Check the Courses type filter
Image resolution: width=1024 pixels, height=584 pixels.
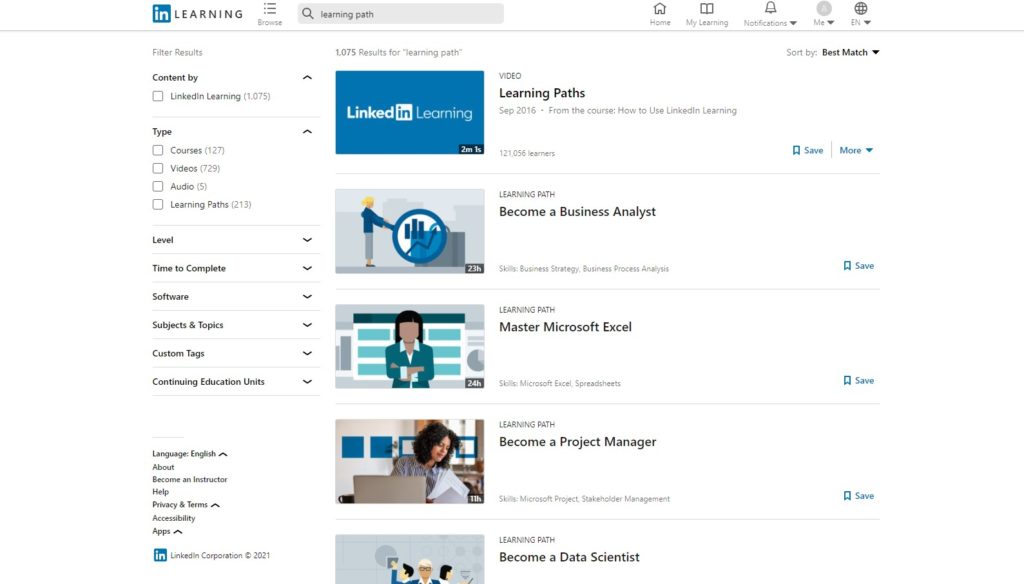click(158, 150)
